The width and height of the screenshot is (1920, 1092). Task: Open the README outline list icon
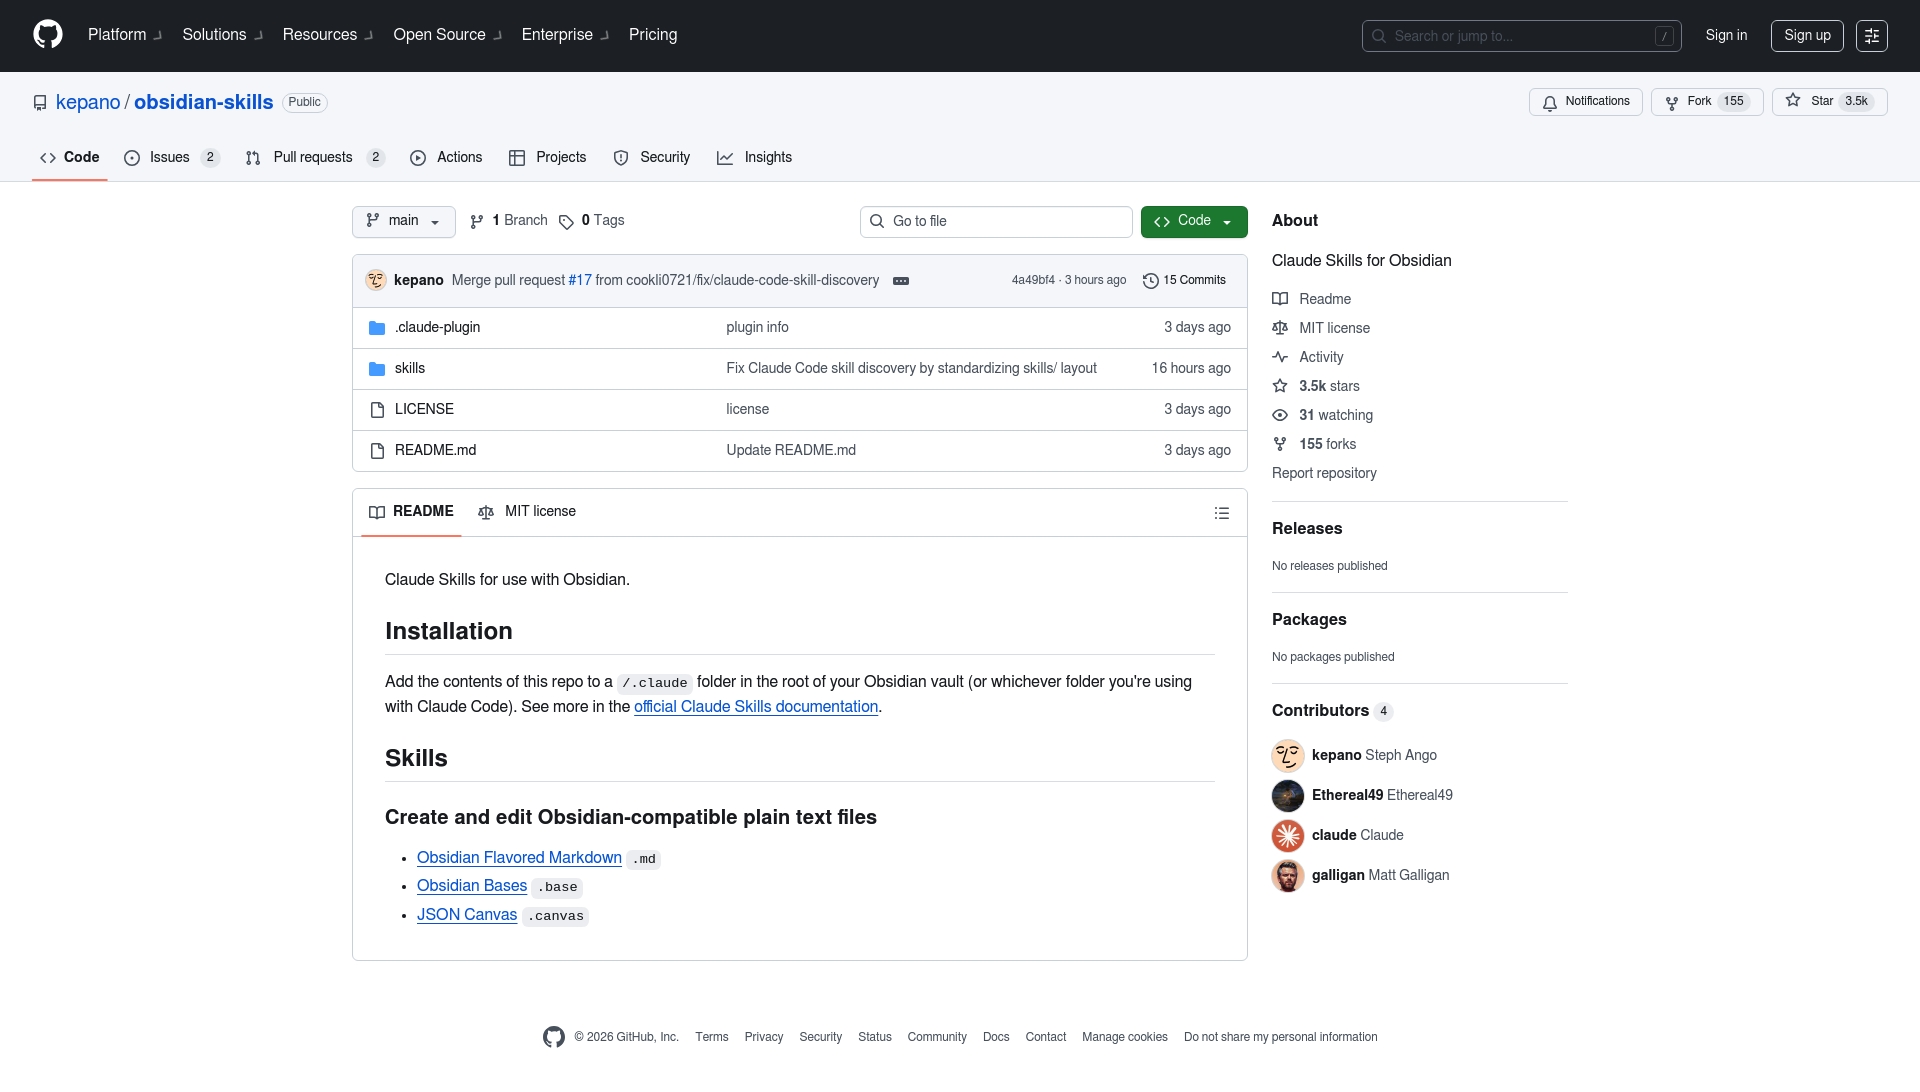click(1221, 513)
